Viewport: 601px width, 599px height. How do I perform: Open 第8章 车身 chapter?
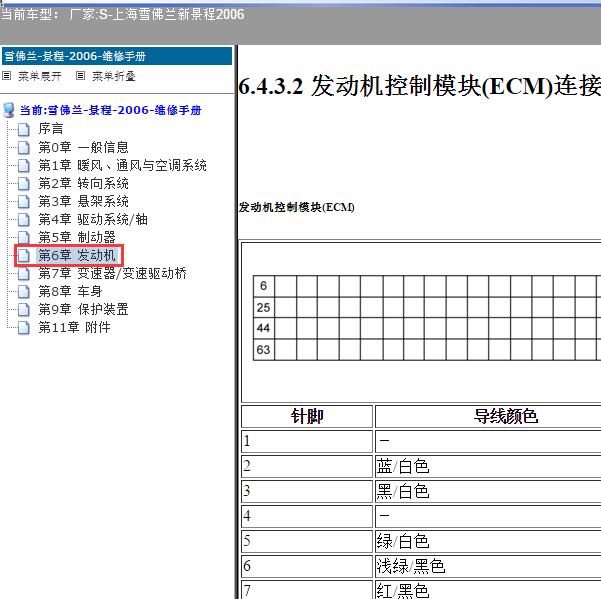(x=70, y=291)
